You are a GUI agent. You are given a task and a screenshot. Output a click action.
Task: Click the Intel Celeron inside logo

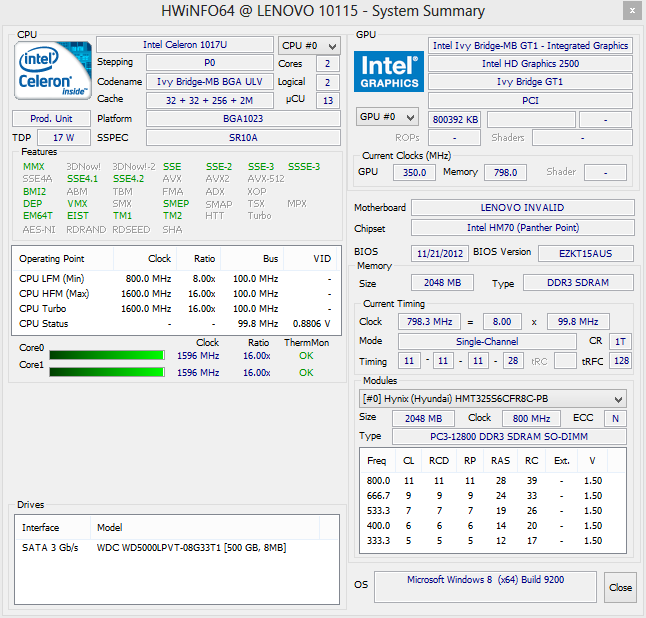tap(52, 73)
